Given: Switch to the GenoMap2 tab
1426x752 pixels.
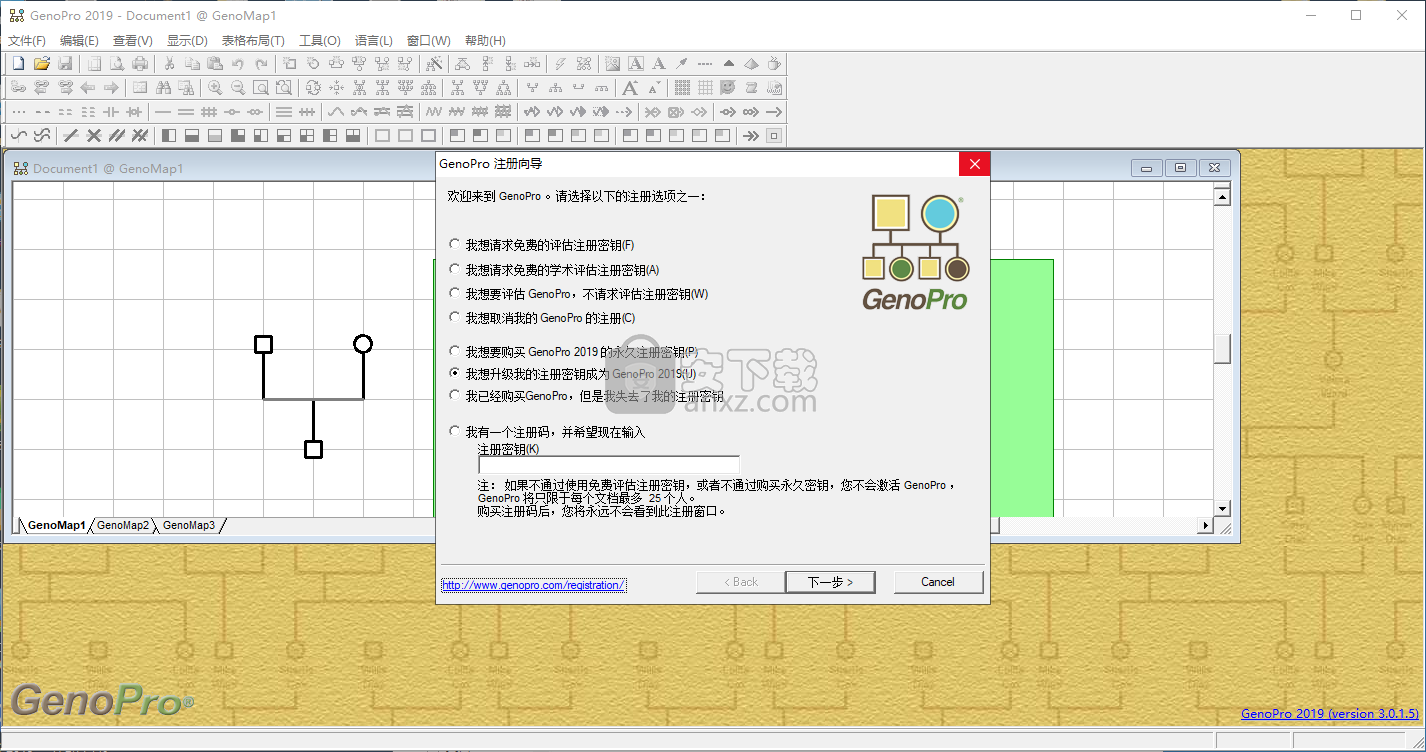Looking at the screenshot, I should (x=123, y=525).
